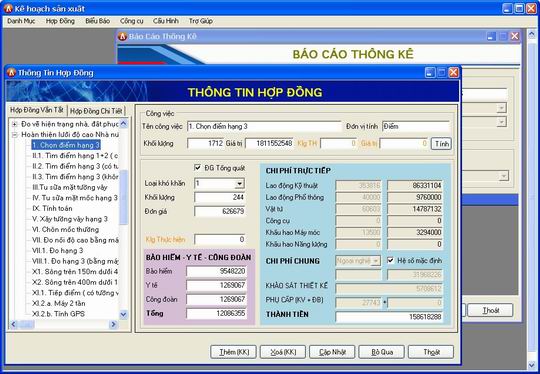Click the Khối lượng field showing 244

[220, 197]
